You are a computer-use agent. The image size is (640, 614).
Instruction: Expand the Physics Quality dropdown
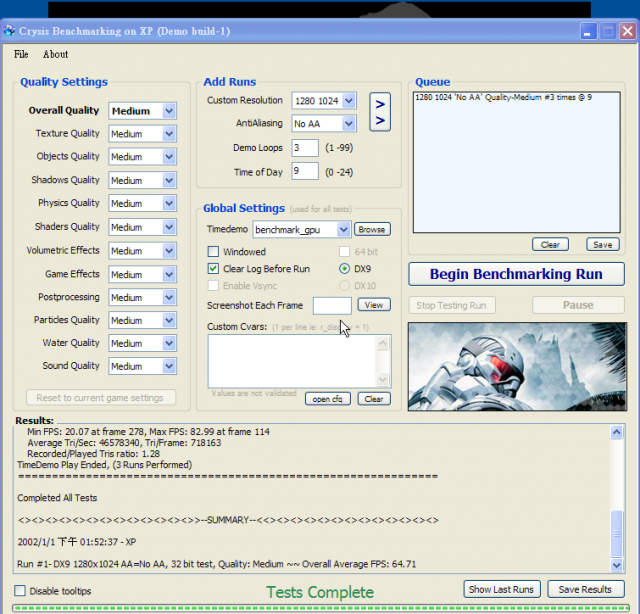(x=169, y=203)
